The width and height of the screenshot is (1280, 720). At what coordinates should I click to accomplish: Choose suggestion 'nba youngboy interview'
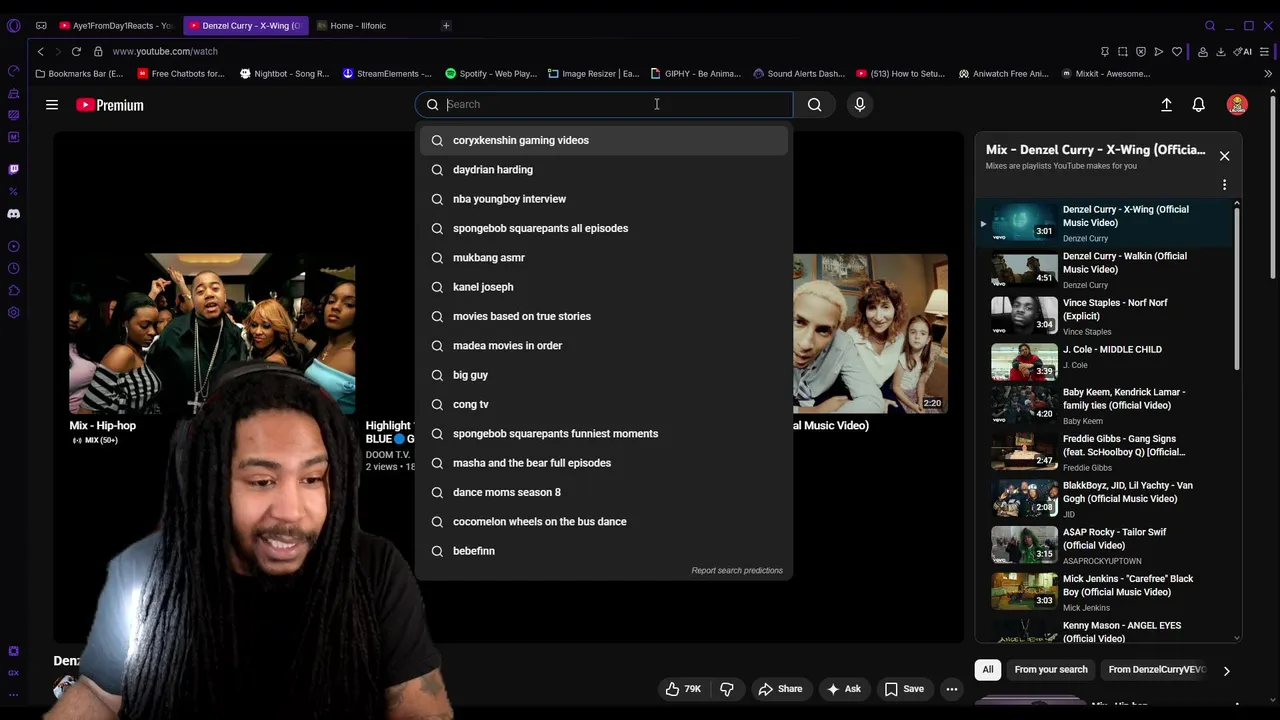tap(604, 199)
